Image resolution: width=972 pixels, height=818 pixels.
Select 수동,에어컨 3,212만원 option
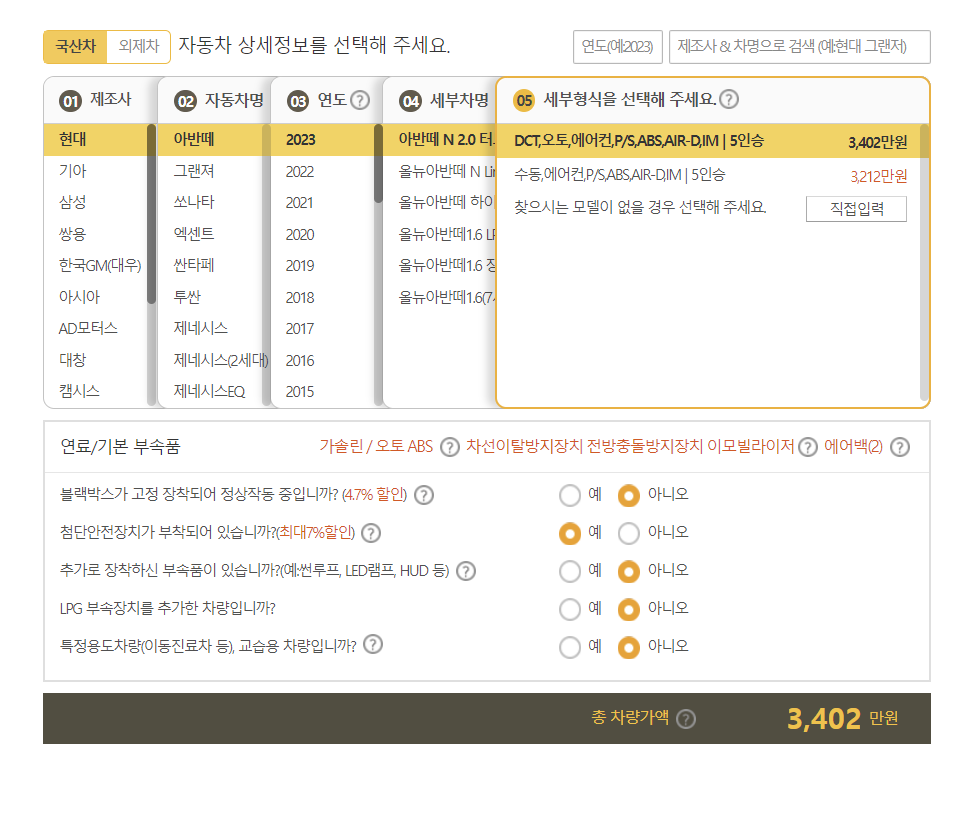click(x=709, y=175)
